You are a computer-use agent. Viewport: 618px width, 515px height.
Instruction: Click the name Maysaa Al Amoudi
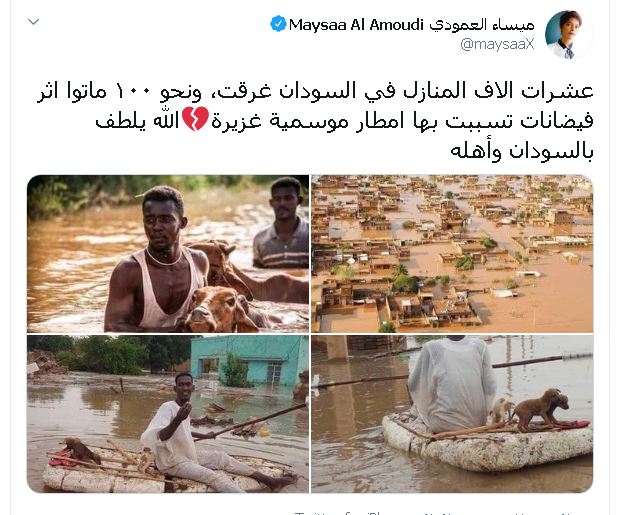tap(356, 25)
